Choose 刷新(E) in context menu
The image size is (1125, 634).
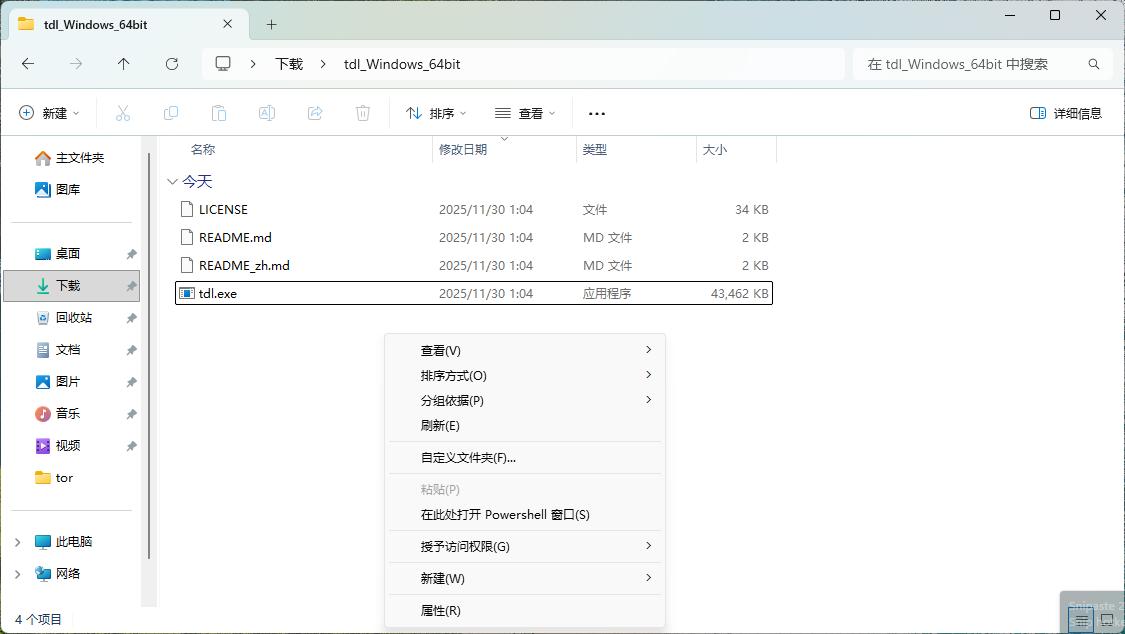[440, 425]
